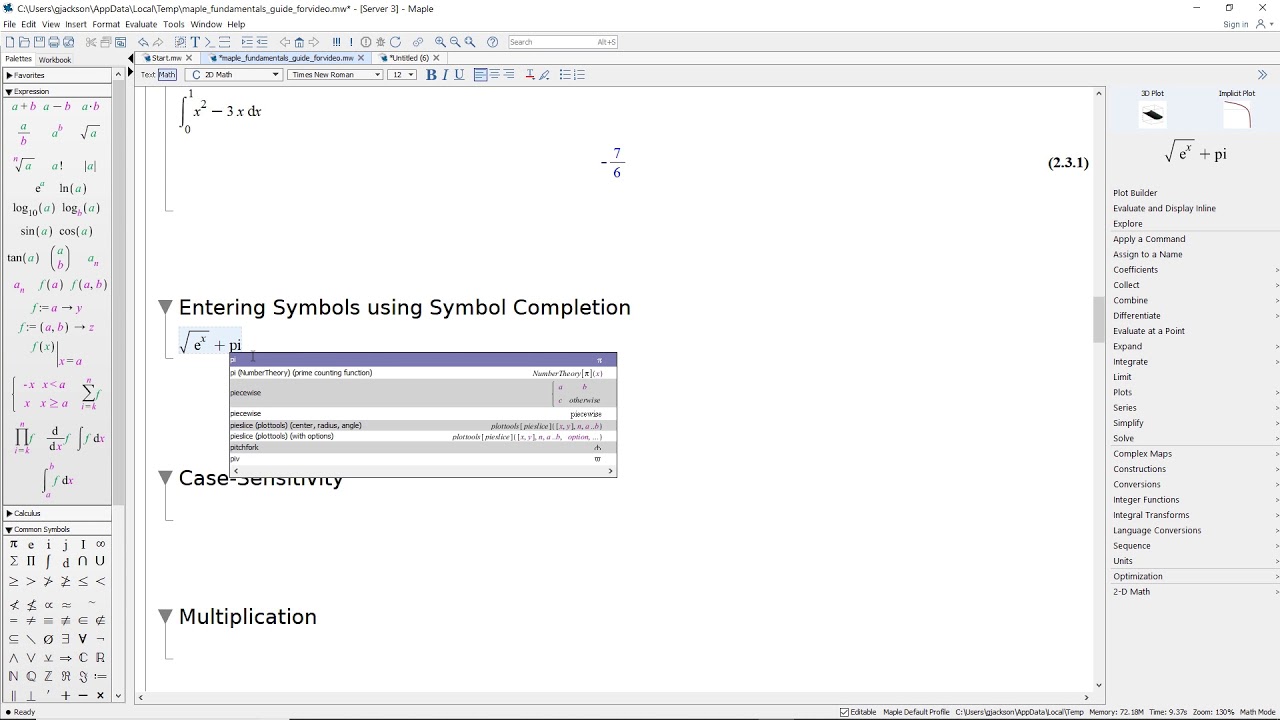Insert the ln(a) expression template
The width and height of the screenshot is (1280, 720).
tap(73, 188)
